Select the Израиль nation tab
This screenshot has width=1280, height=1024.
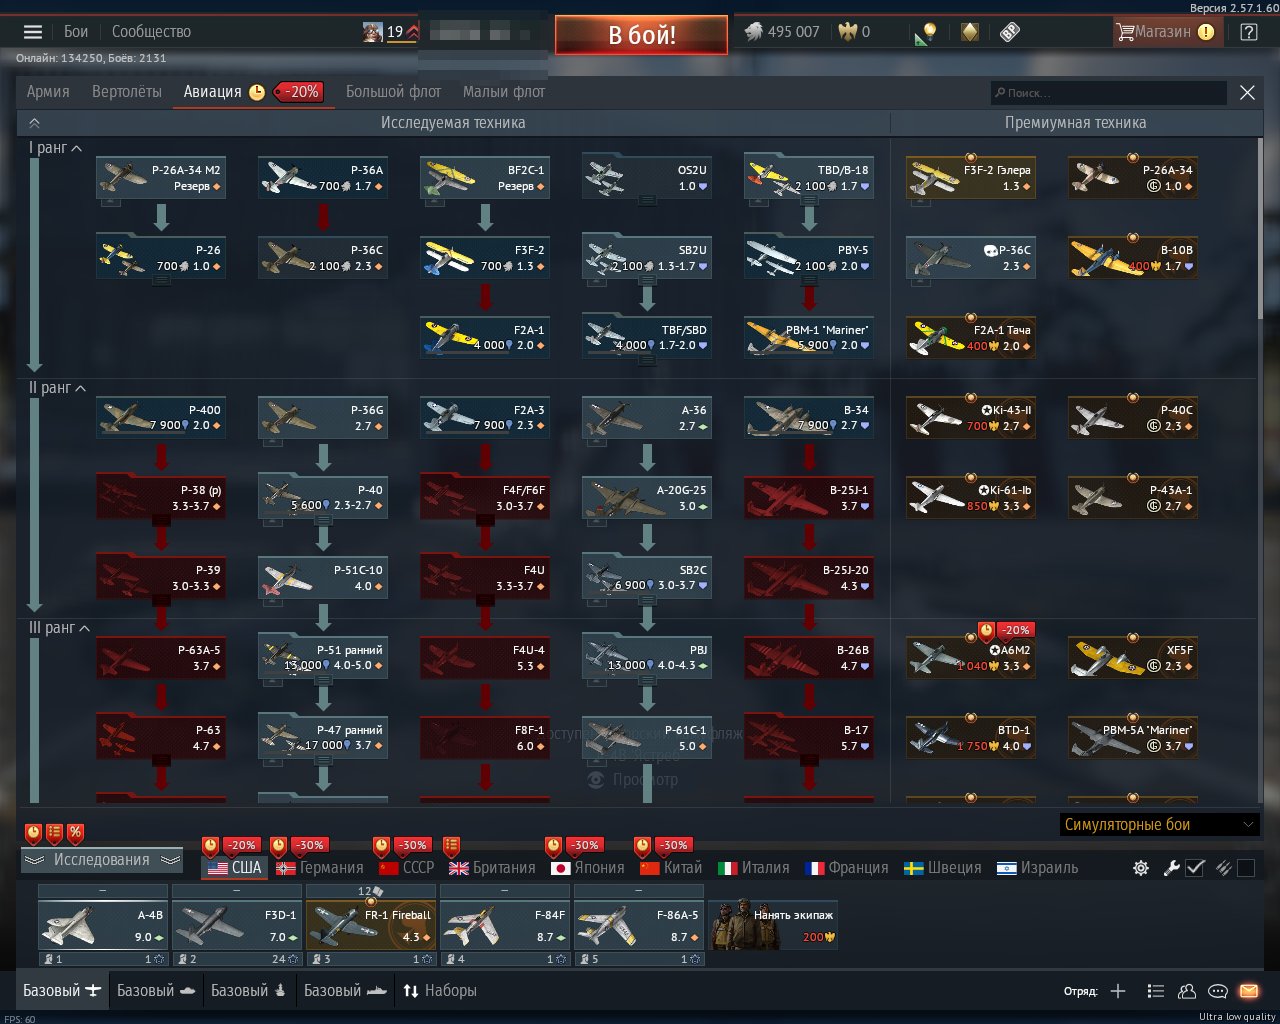tap(1038, 868)
